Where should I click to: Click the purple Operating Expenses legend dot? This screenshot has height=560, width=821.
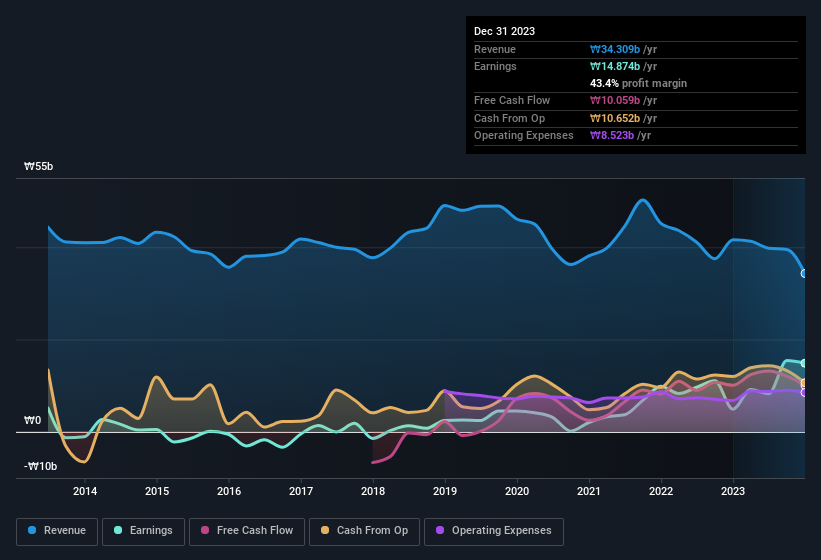pos(440,530)
